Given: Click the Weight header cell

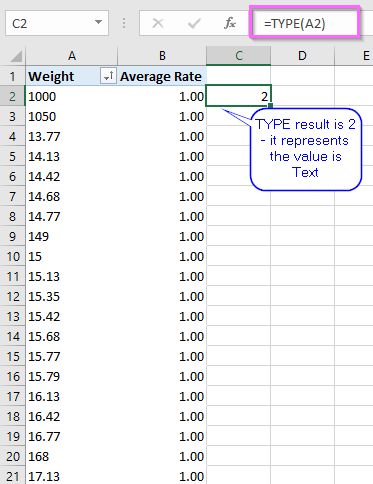Looking at the screenshot, I should coord(72,76).
